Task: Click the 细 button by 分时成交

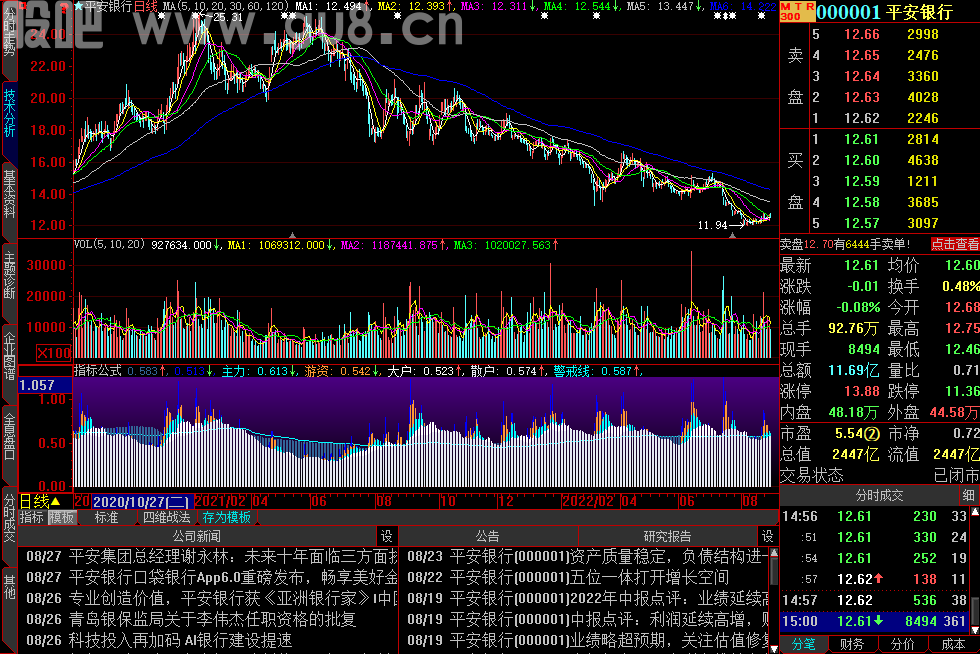Action: click(x=969, y=496)
